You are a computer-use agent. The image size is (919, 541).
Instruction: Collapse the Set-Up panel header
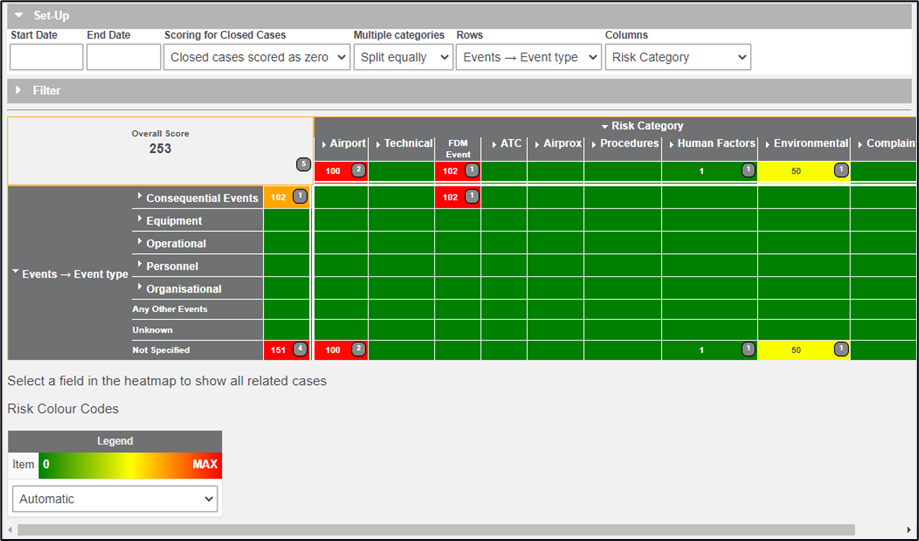pos(19,15)
